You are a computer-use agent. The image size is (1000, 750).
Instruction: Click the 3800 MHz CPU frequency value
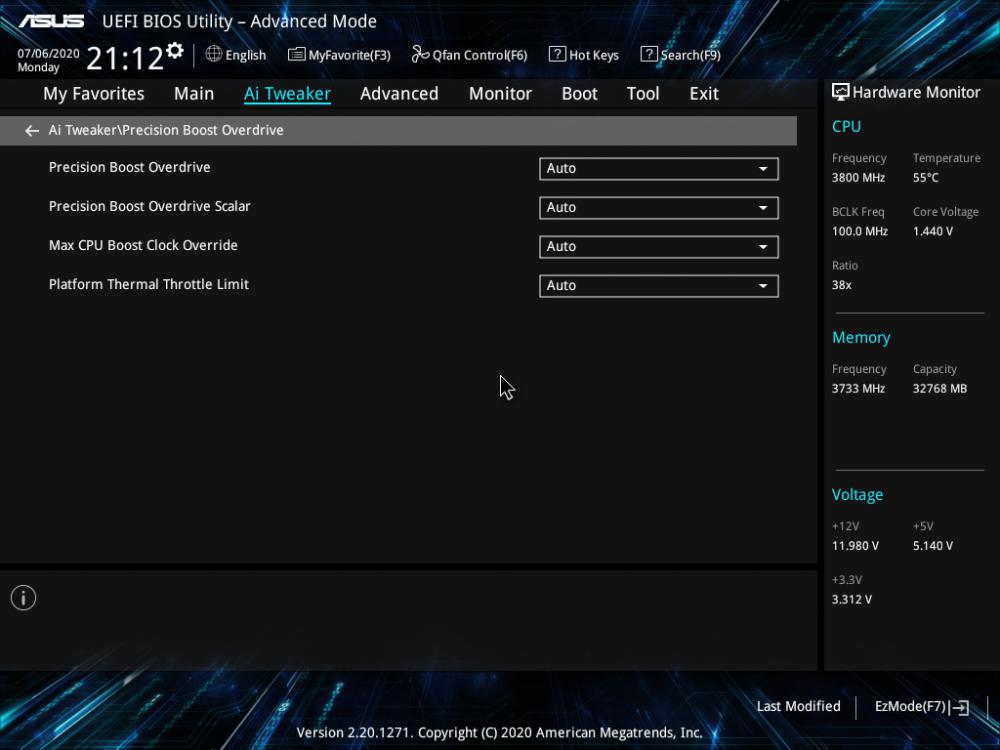click(x=858, y=178)
